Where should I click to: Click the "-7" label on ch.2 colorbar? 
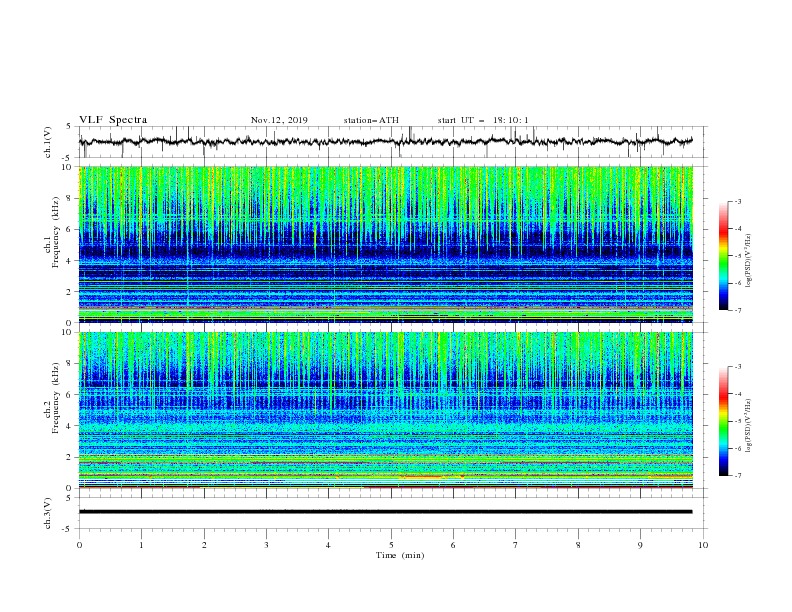click(x=738, y=475)
